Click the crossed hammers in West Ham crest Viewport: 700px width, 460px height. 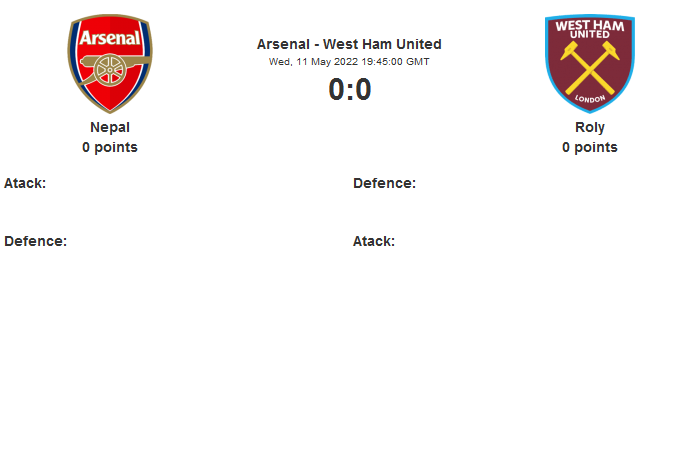point(589,70)
